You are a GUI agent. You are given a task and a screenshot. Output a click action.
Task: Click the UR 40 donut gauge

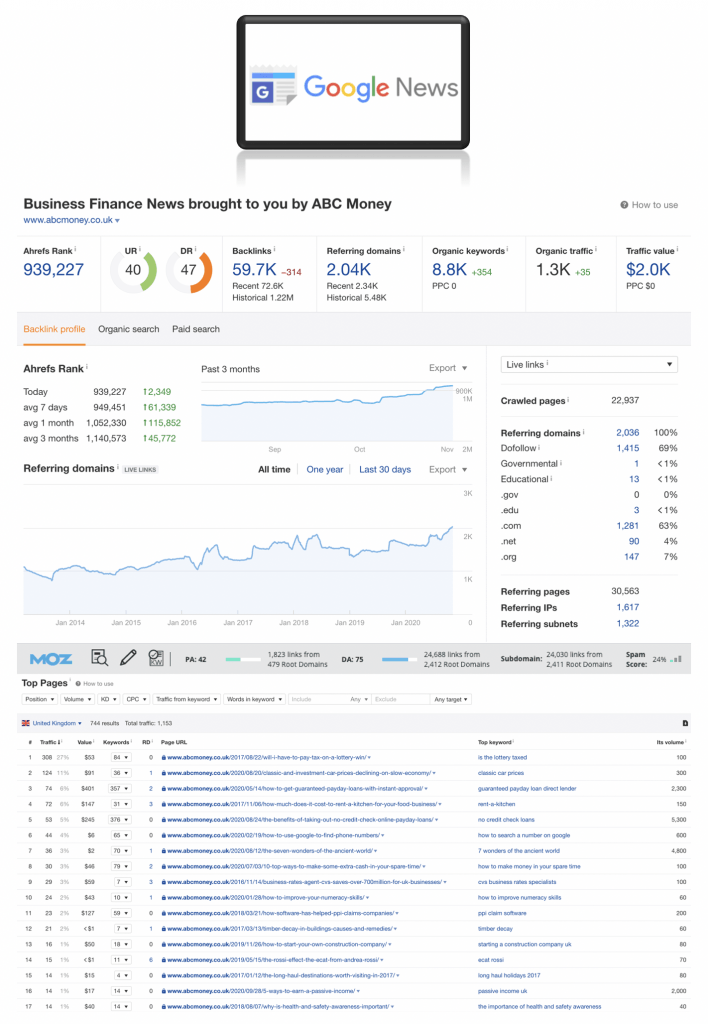click(133, 270)
